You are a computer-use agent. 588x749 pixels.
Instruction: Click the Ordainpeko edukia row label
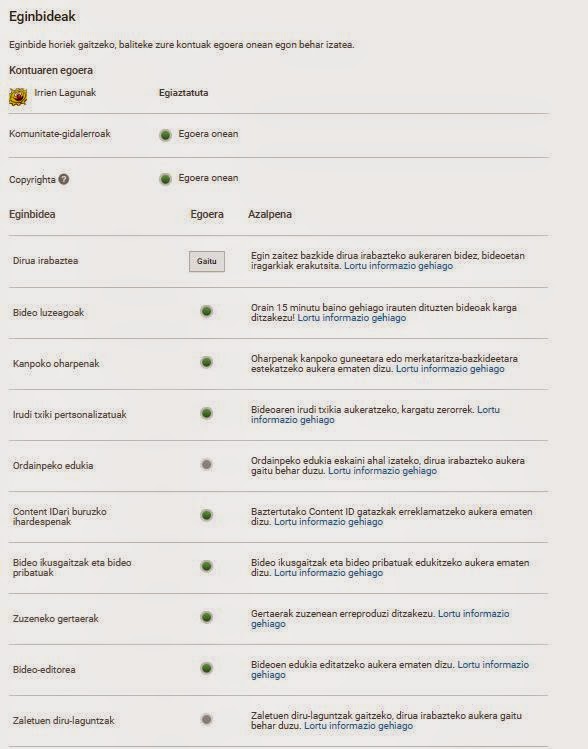53,465
